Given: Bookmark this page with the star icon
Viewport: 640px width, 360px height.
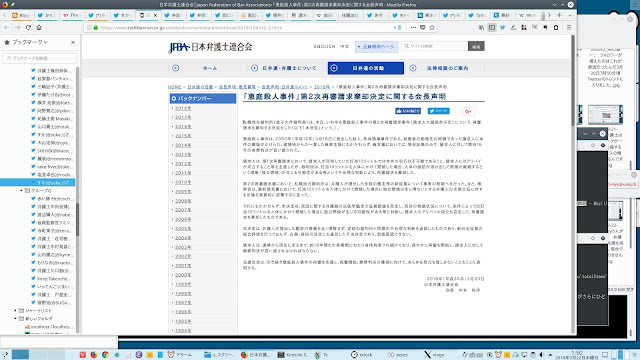Looking at the screenshot, I should pos(432,27).
